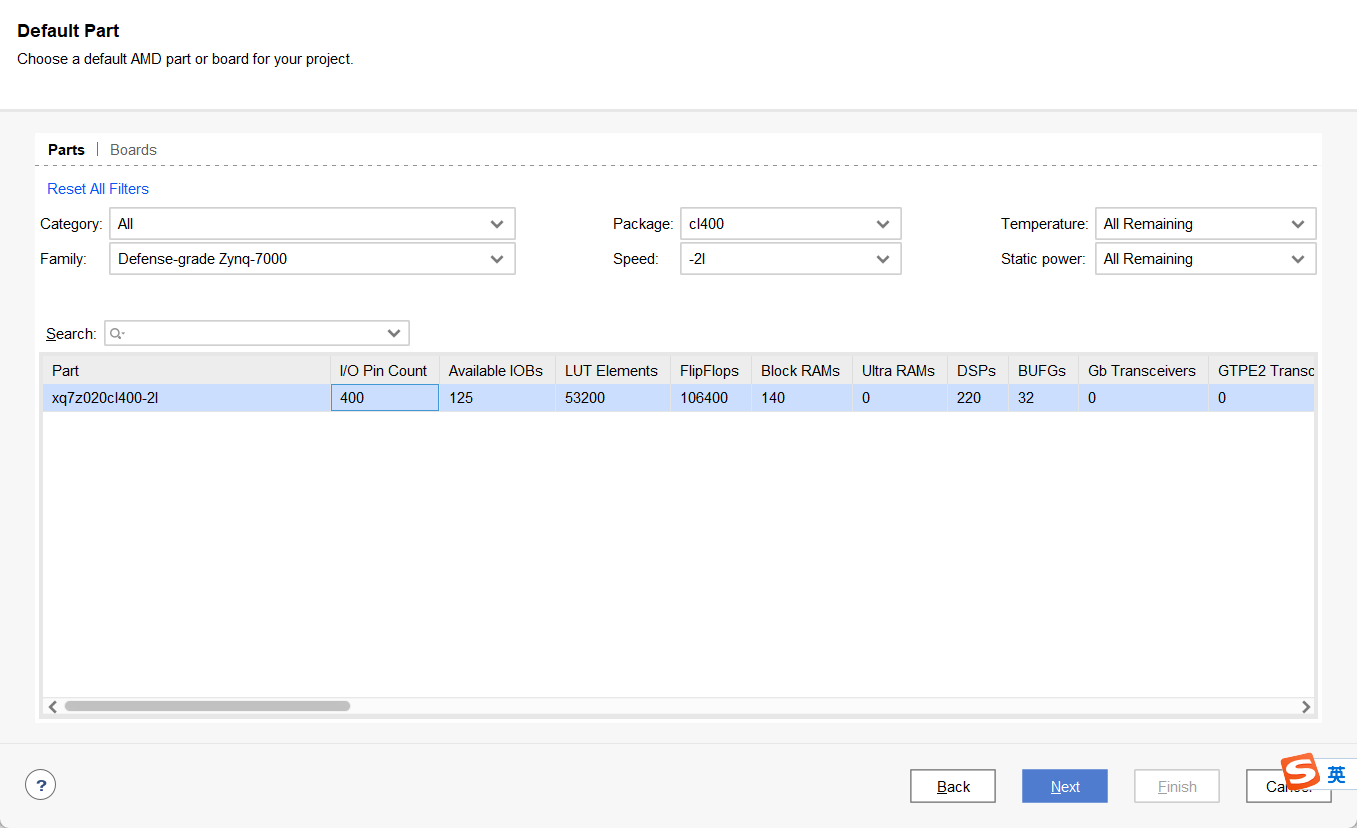The image size is (1357, 828).
Task: Click the Reset All Filters link
Action: point(98,189)
